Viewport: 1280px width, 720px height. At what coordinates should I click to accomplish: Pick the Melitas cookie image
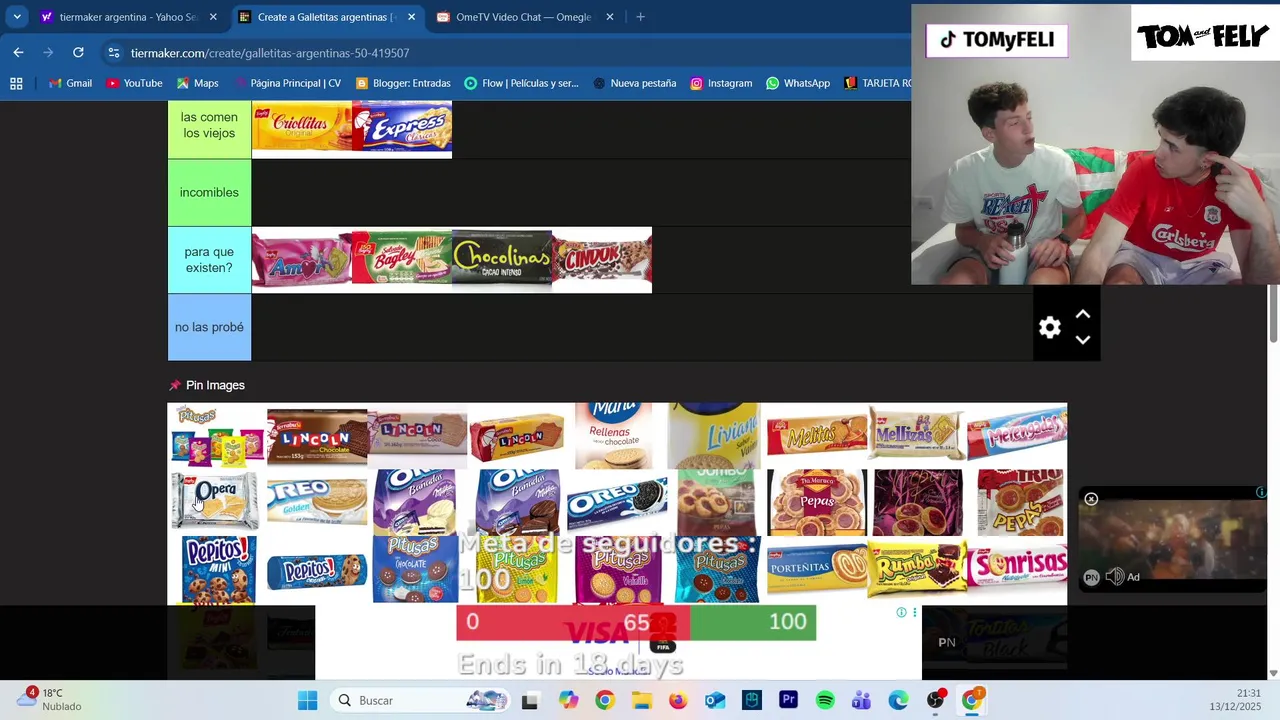pyautogui.click(x=817, y=436)
